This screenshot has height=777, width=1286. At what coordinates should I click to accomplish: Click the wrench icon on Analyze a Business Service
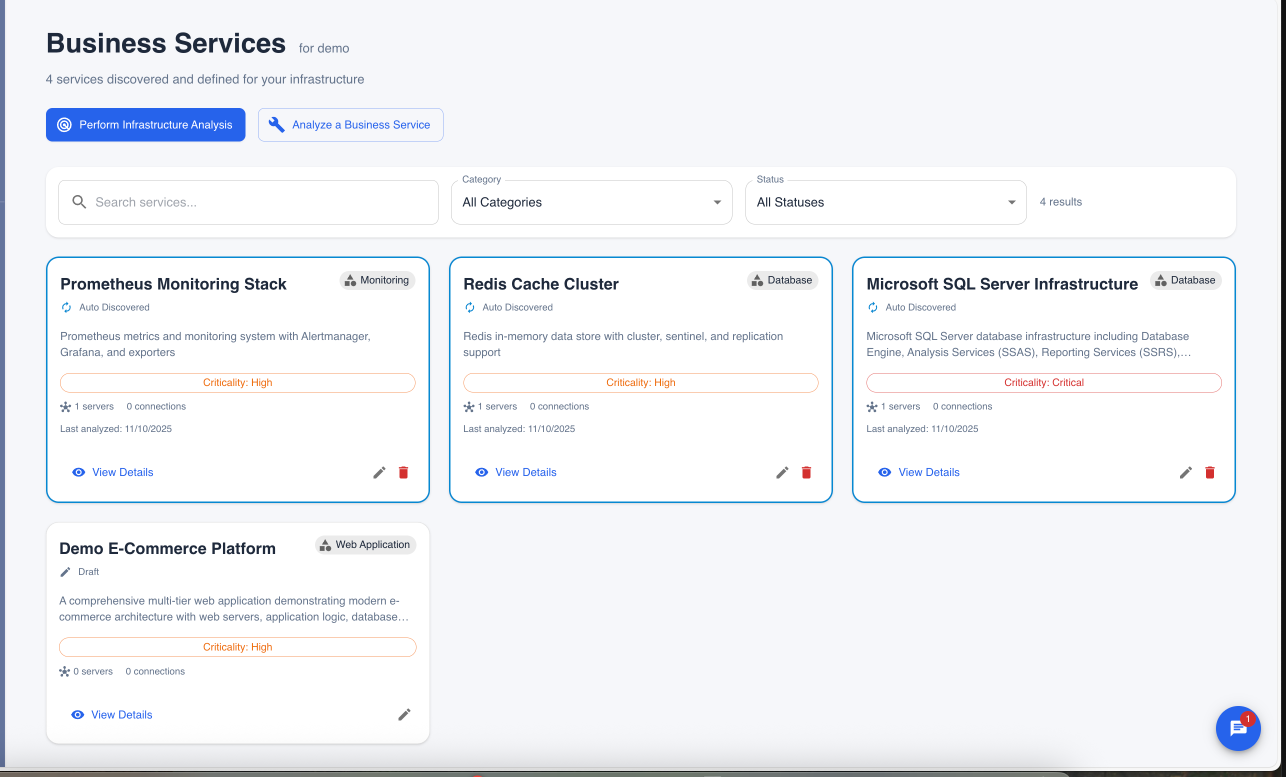pyautogui.click(x=276, y=124)
